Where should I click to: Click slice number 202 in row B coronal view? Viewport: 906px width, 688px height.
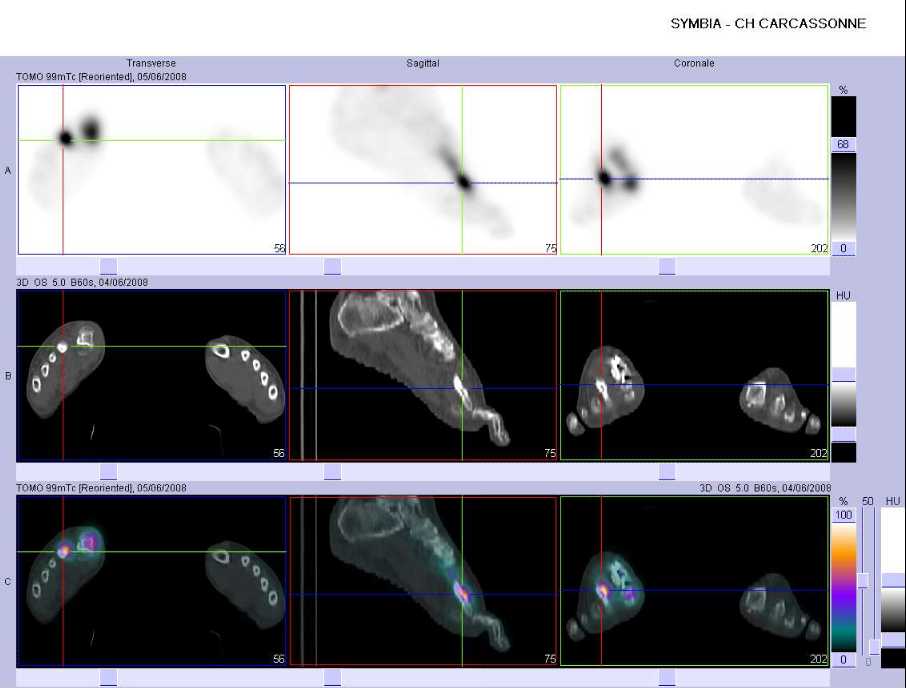click(819, 453)
